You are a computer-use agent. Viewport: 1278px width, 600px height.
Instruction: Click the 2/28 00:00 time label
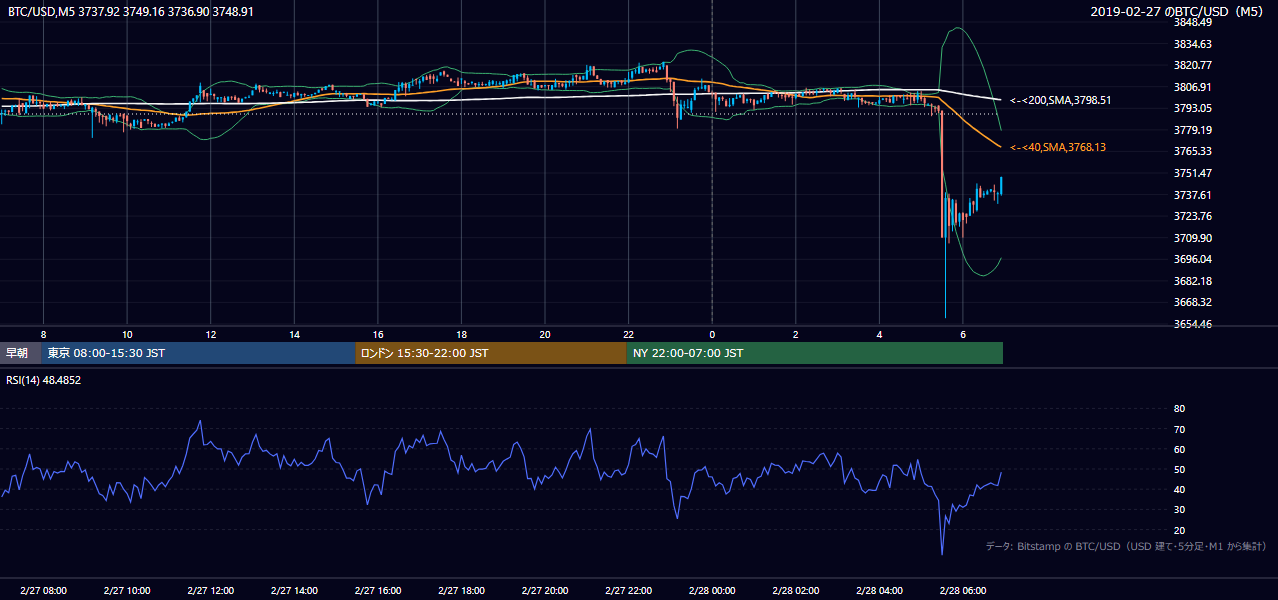click(x=712, y=591)
